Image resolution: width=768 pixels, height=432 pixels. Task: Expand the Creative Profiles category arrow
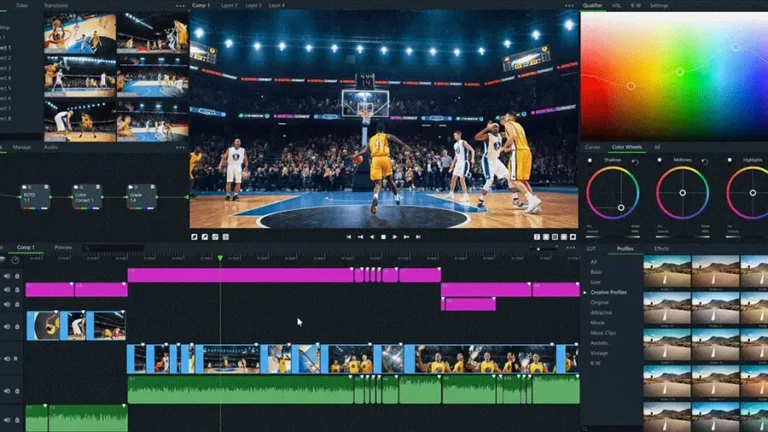tap(585, 292)
